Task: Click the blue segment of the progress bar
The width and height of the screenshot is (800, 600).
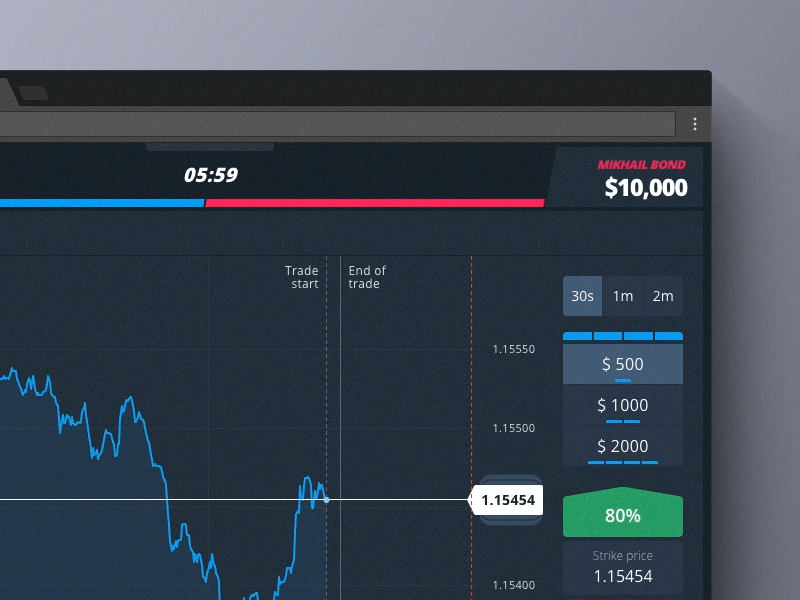Action: [100, 204]
